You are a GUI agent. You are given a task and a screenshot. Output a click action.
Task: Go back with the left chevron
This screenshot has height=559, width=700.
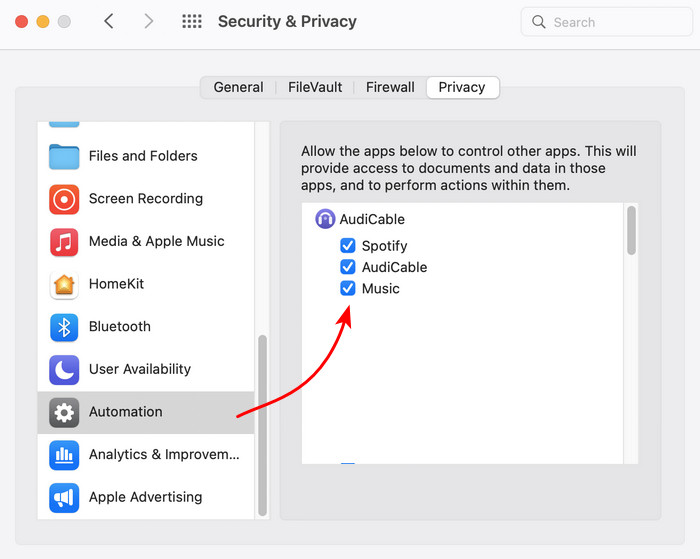point(109,21)
